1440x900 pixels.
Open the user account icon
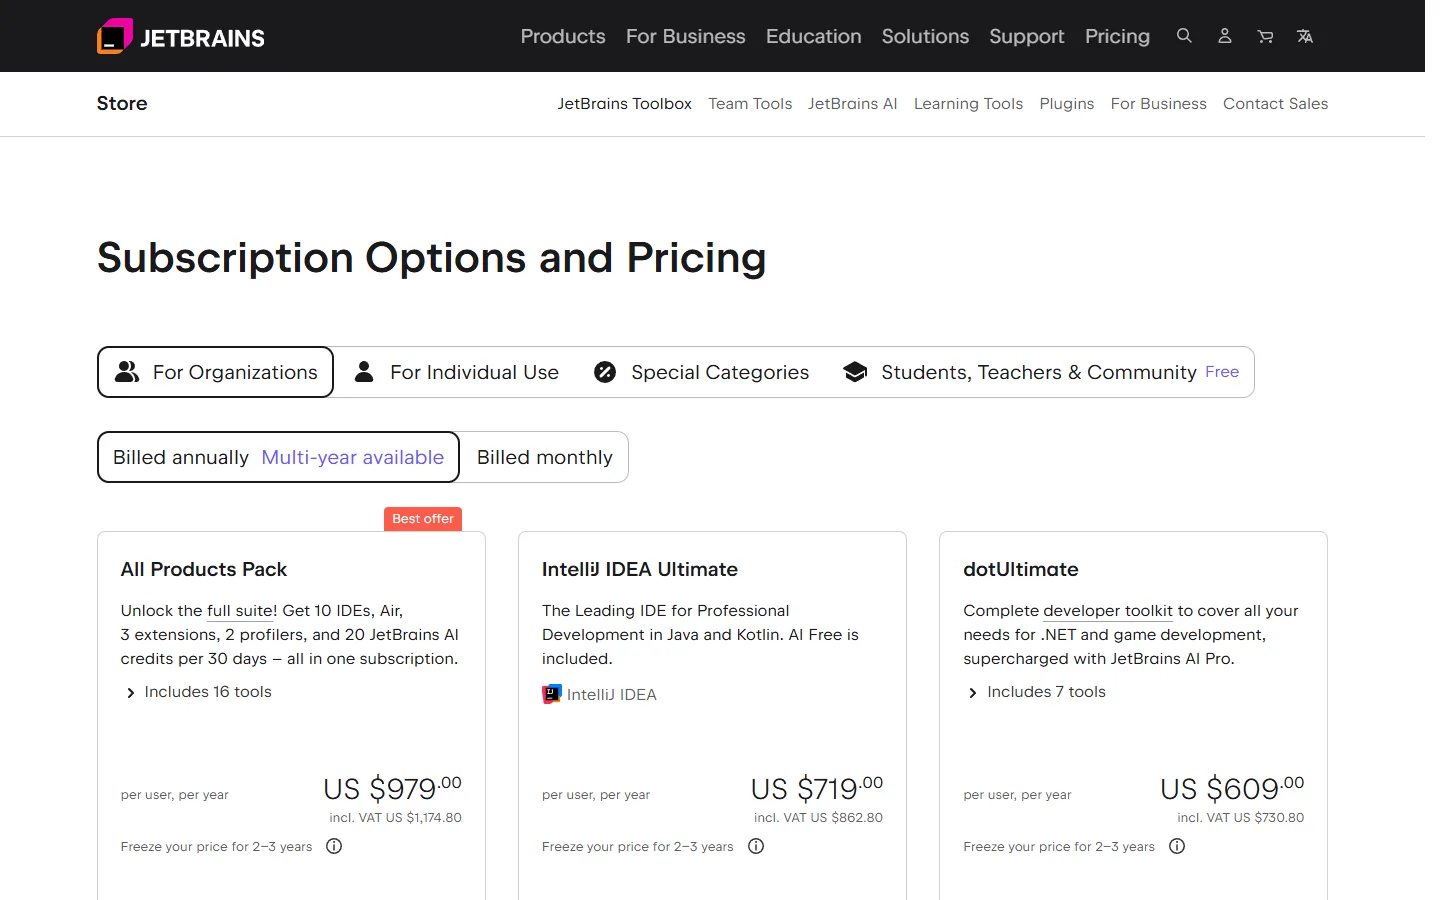pyautogui.click(x=1224, y=36)
